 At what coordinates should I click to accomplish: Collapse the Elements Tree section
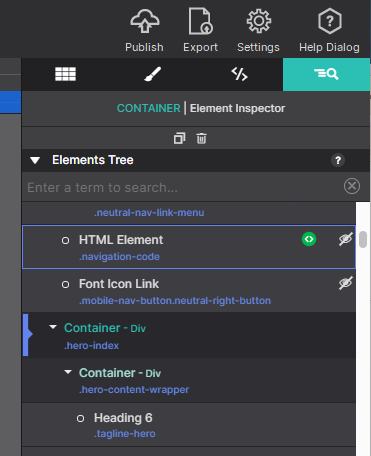(35, 160)
